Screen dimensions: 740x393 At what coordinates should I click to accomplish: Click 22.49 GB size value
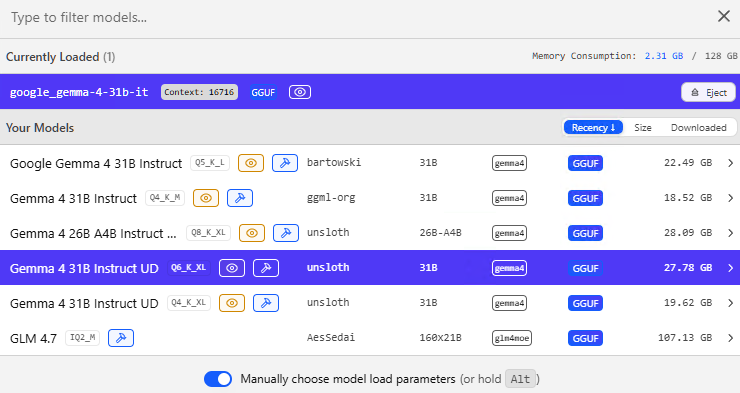[x=688, y=163]
